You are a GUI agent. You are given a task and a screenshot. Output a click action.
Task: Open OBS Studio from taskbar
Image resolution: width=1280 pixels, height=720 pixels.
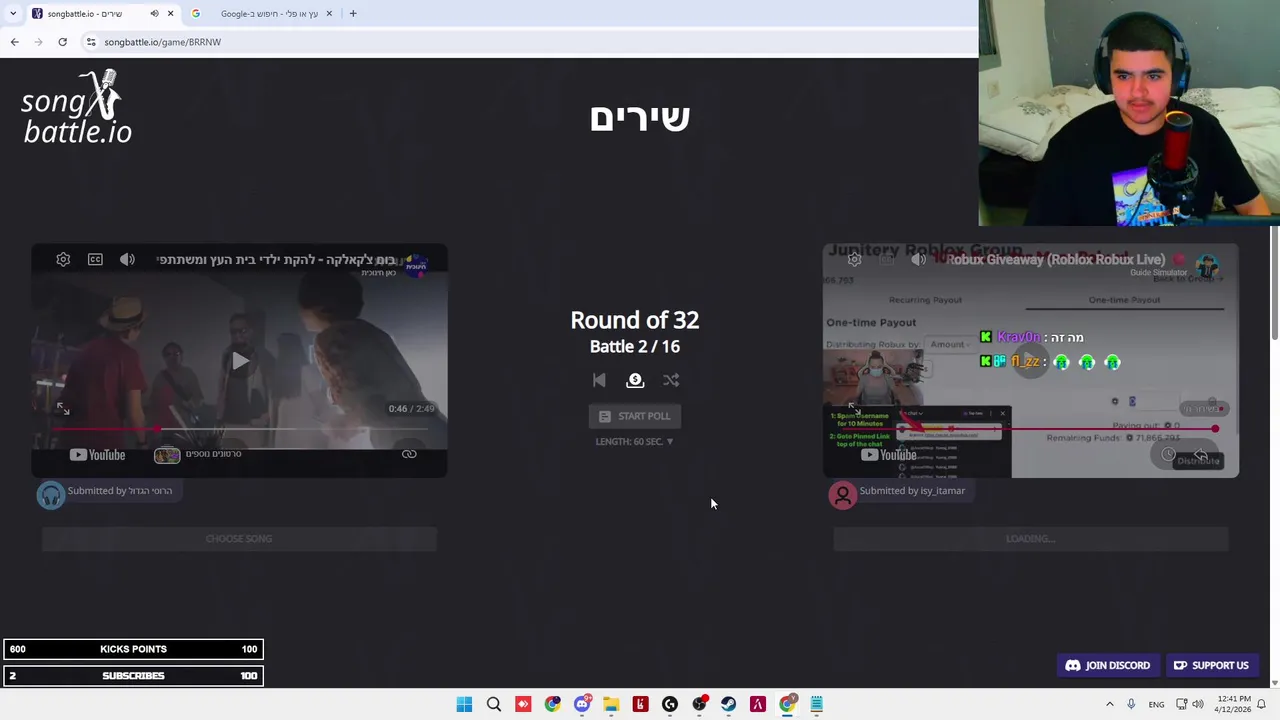[699, 705]
